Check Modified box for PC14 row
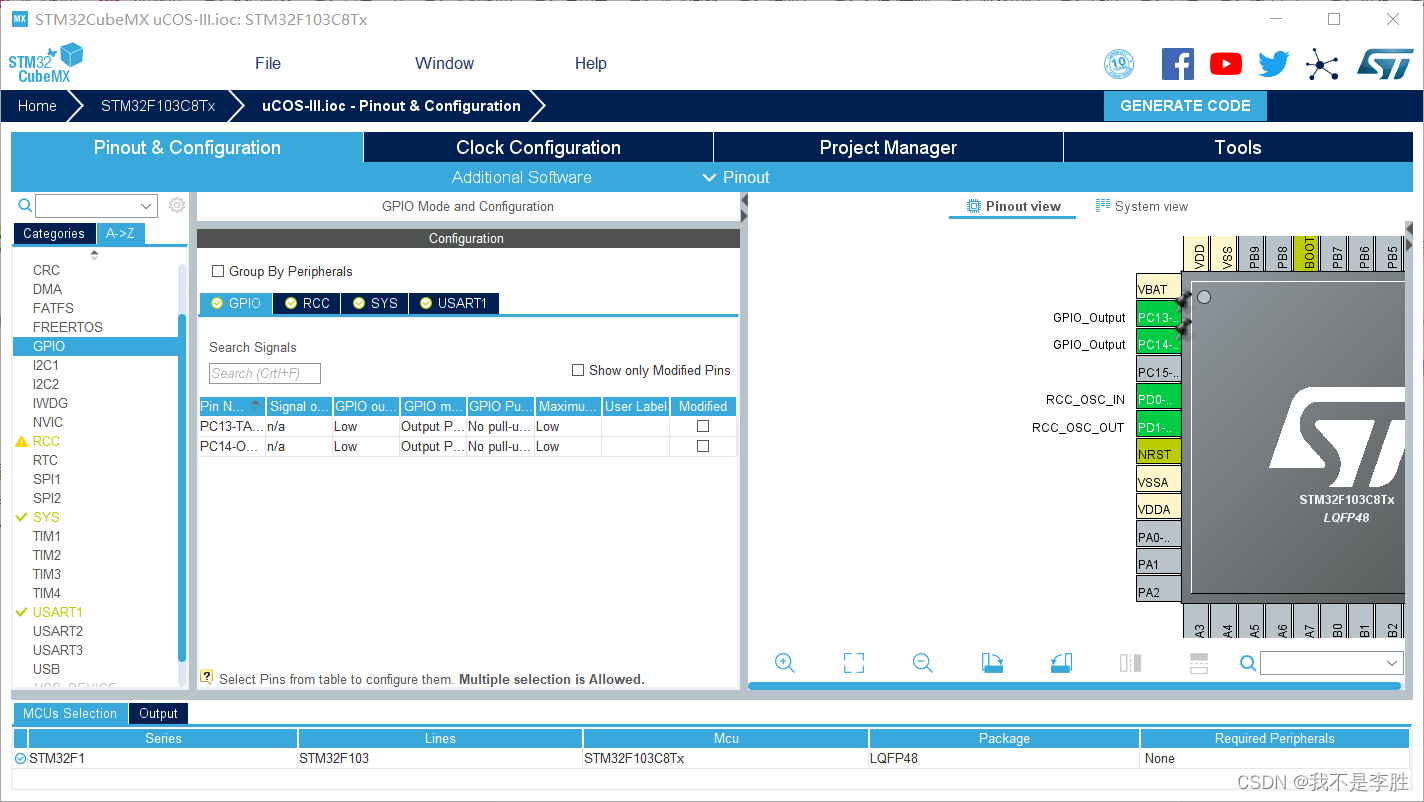Image resolution: width=1424 pixels, height=802 pixels. (703, 446)
